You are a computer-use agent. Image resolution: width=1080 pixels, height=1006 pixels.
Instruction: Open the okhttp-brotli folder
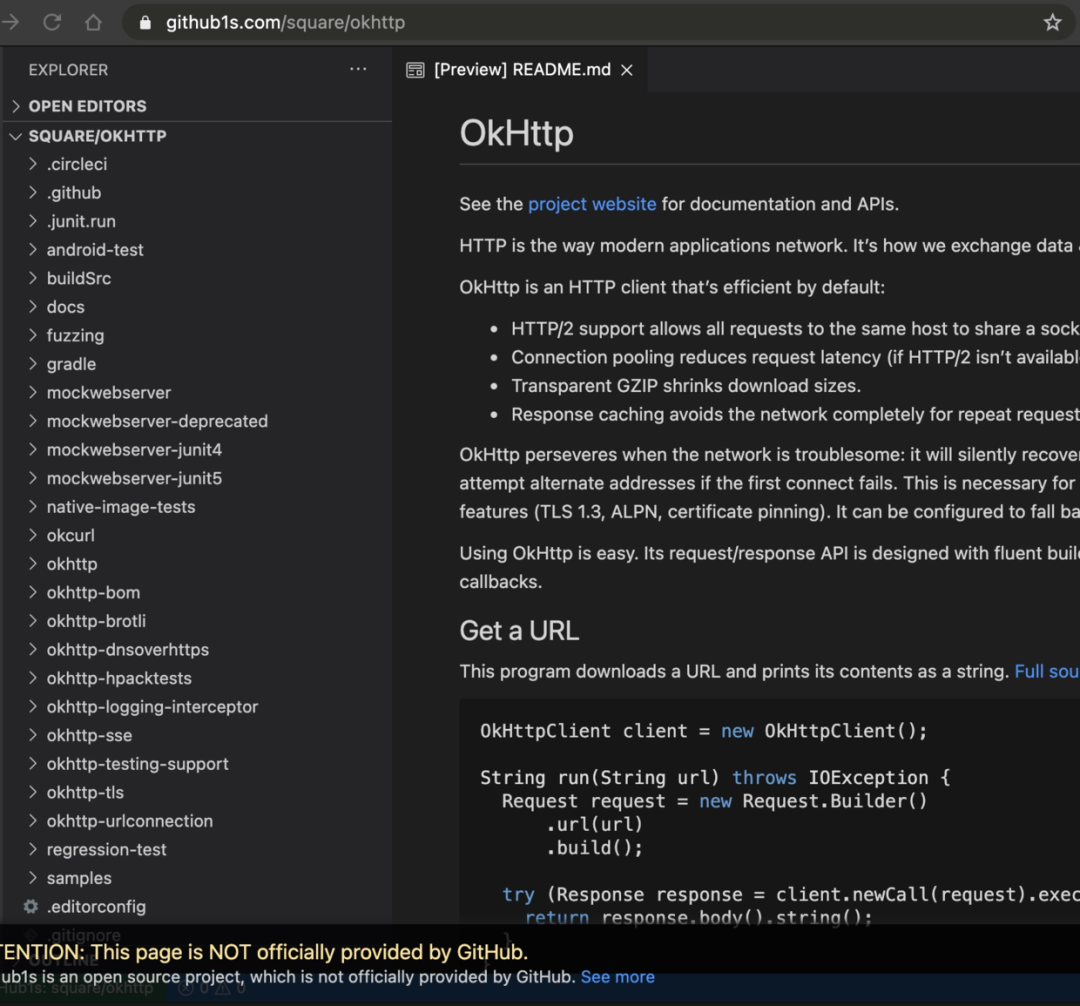point(196,622)
